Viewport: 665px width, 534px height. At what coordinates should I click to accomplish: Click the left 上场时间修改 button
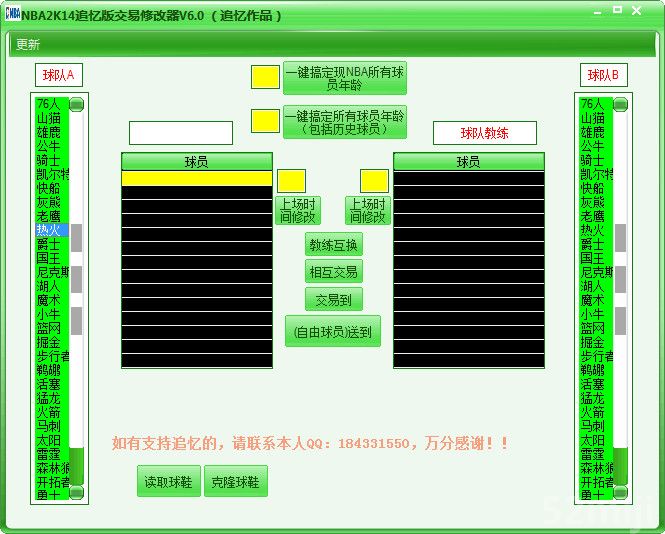coord(297,210)
